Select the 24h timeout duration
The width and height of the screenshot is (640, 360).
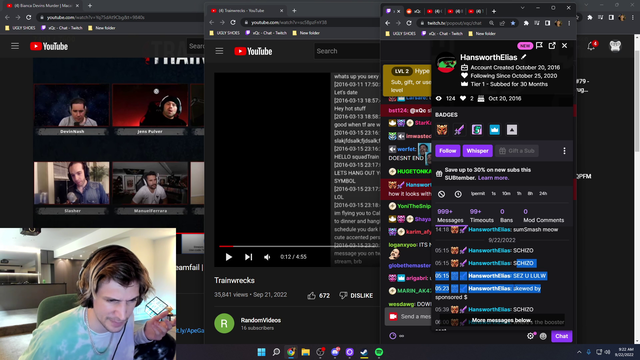pos(543,193)
